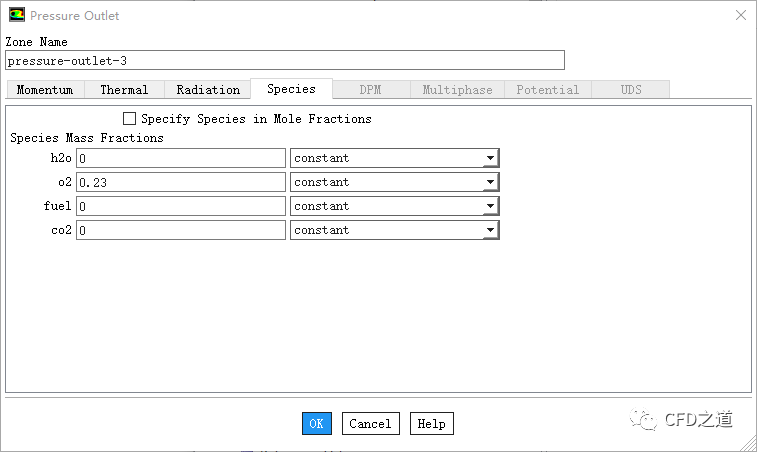757x452 pixels.
Task: Open the o2 constant dropdown
Action: click(394, 182)
